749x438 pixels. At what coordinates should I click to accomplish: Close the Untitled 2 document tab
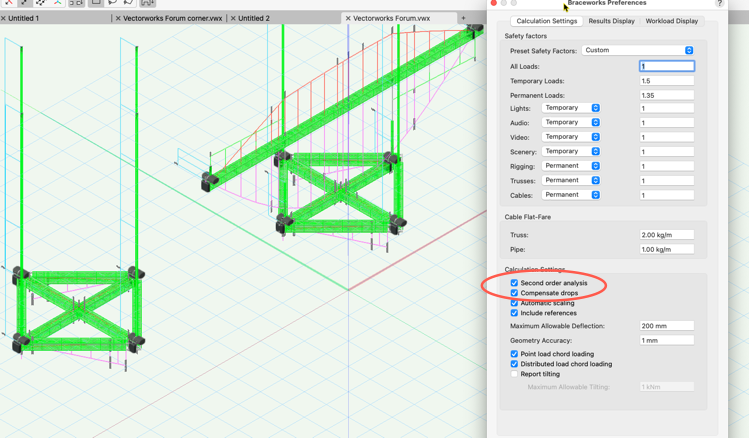[x=233, y=18]
